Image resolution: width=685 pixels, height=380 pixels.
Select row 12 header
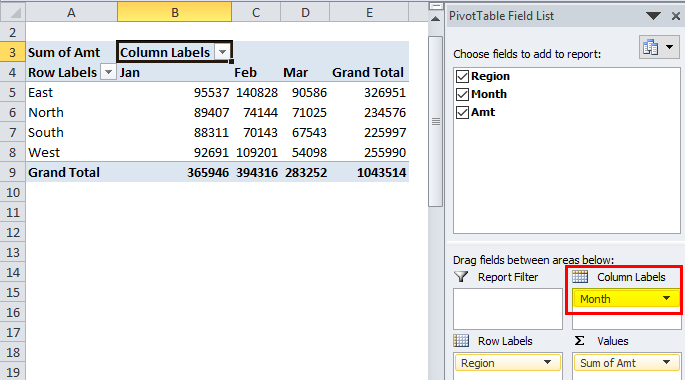(13, 232)
